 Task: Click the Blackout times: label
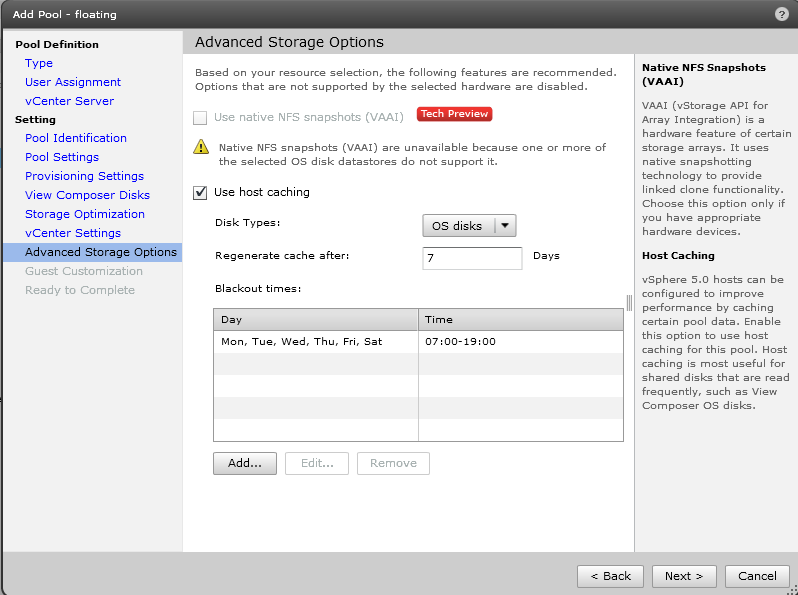pyautogui.click(x=258, y=289)
